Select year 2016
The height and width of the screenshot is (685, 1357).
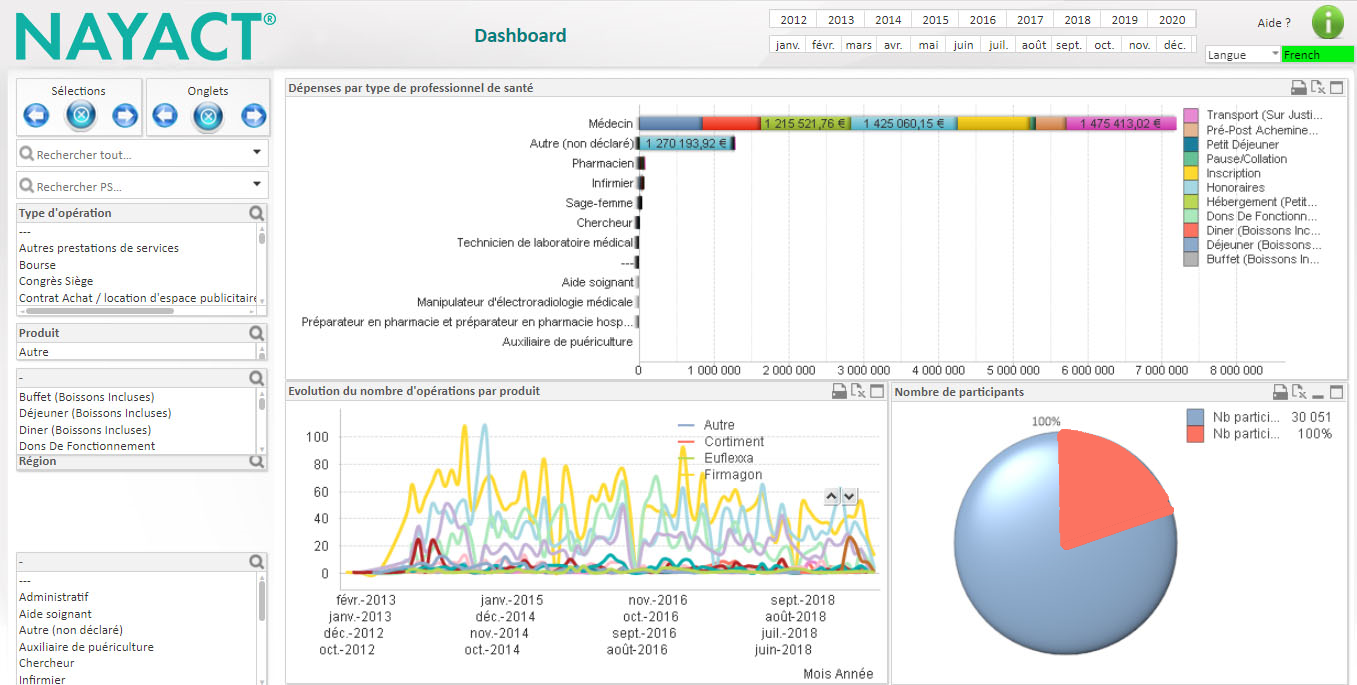982,19
